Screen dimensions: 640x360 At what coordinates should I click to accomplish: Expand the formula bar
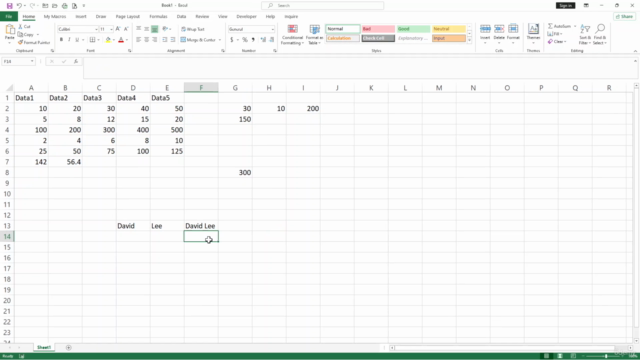click(x=635, y=61)
